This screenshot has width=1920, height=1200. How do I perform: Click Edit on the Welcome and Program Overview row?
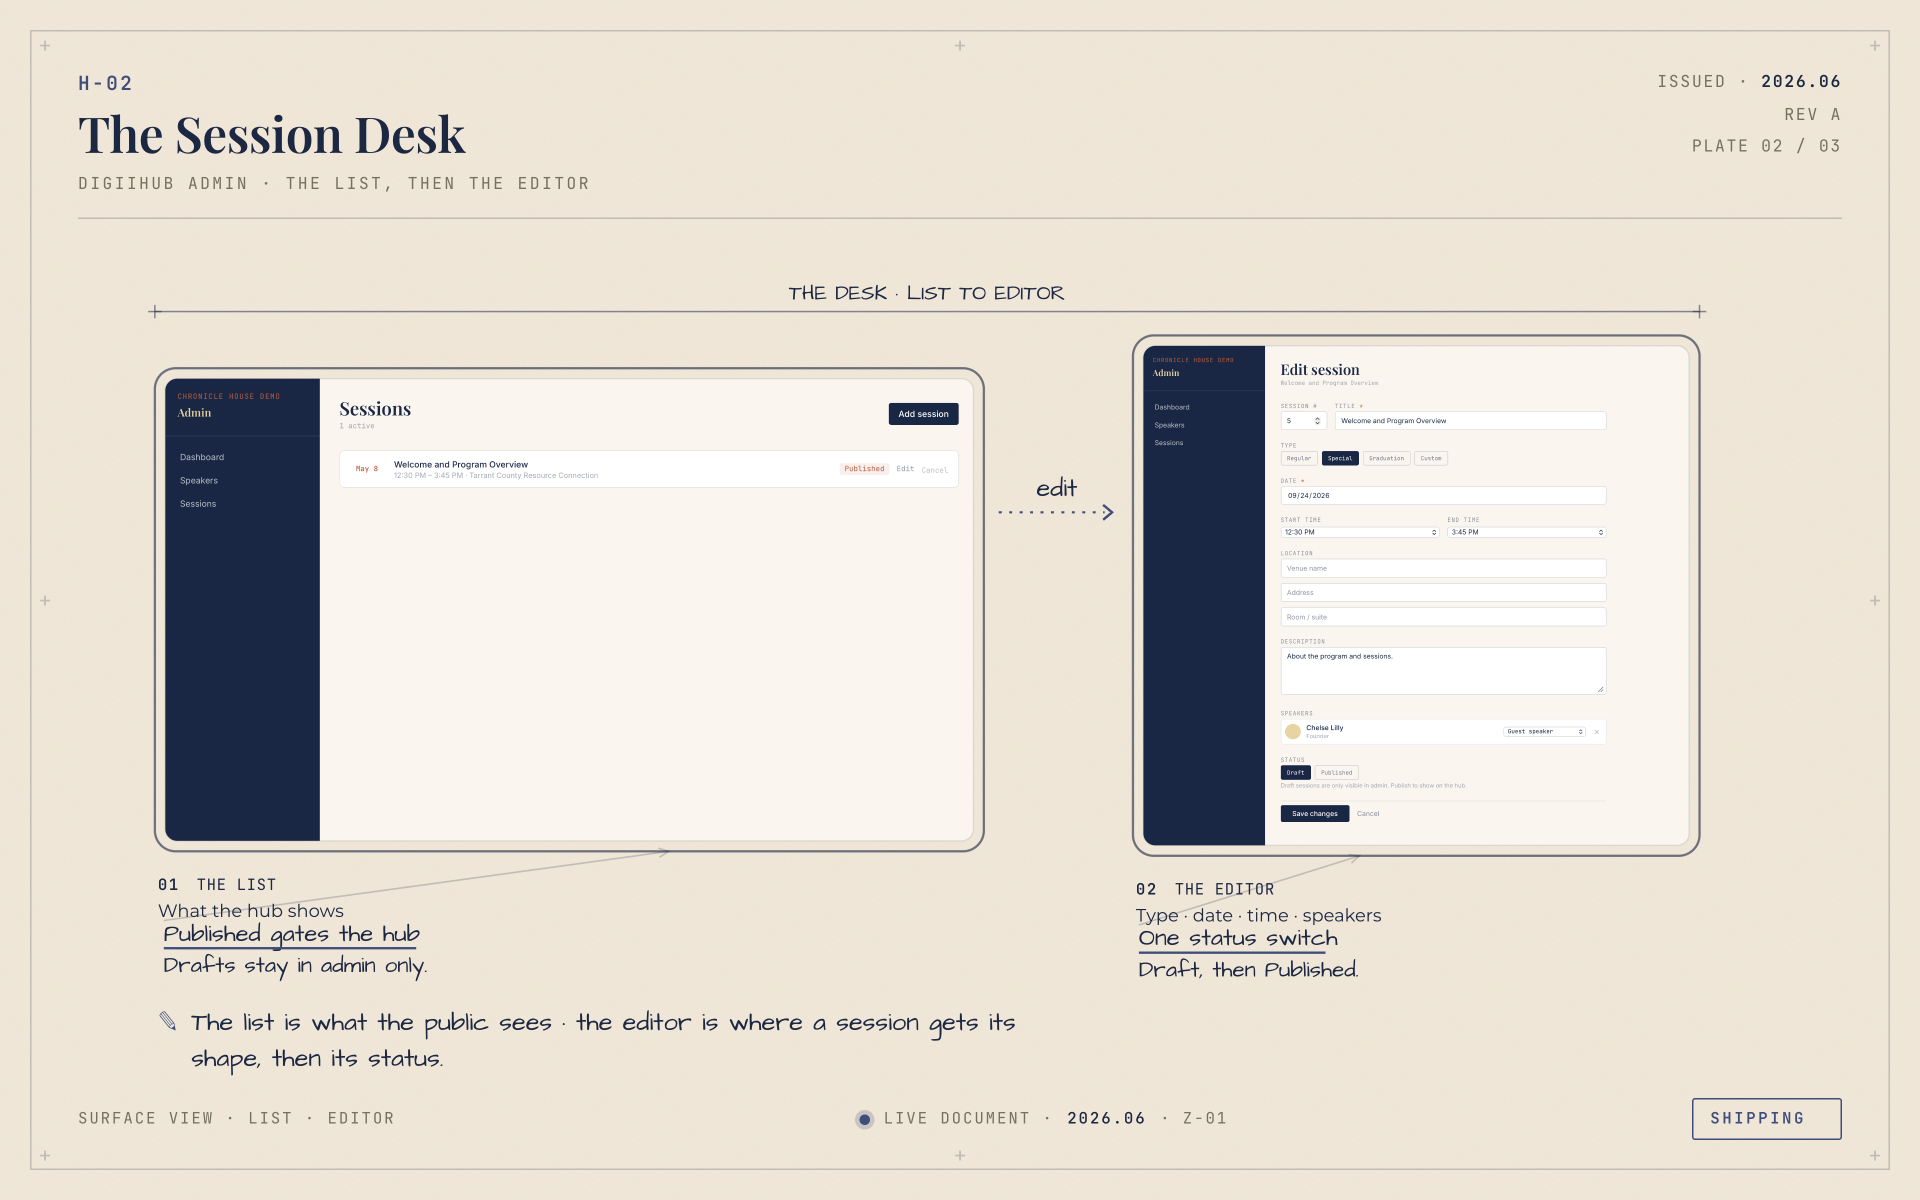click(x=905, y=469)
